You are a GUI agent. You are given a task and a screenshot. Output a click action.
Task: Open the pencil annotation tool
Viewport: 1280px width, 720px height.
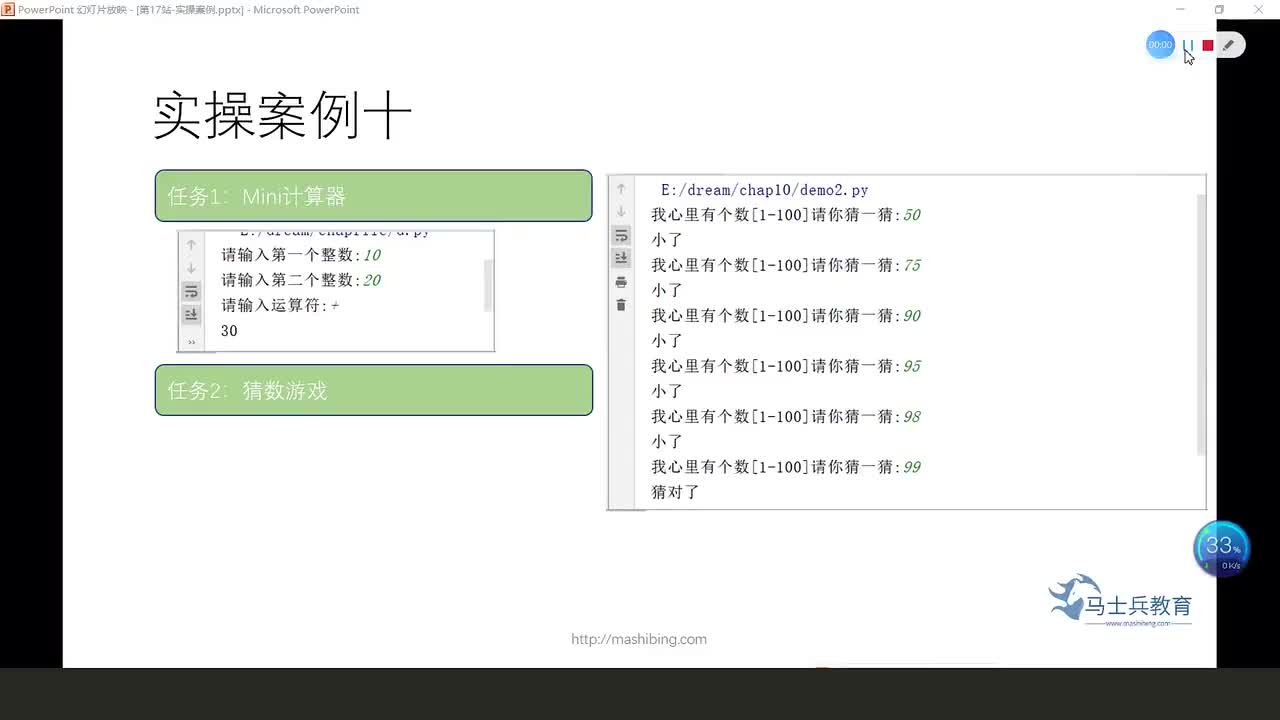[1229, 45]
